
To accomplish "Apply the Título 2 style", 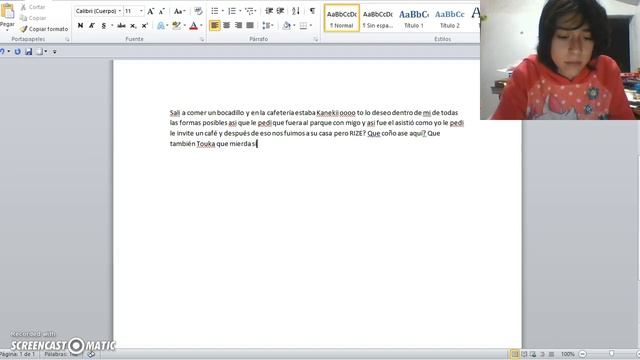I will [449, 18].
